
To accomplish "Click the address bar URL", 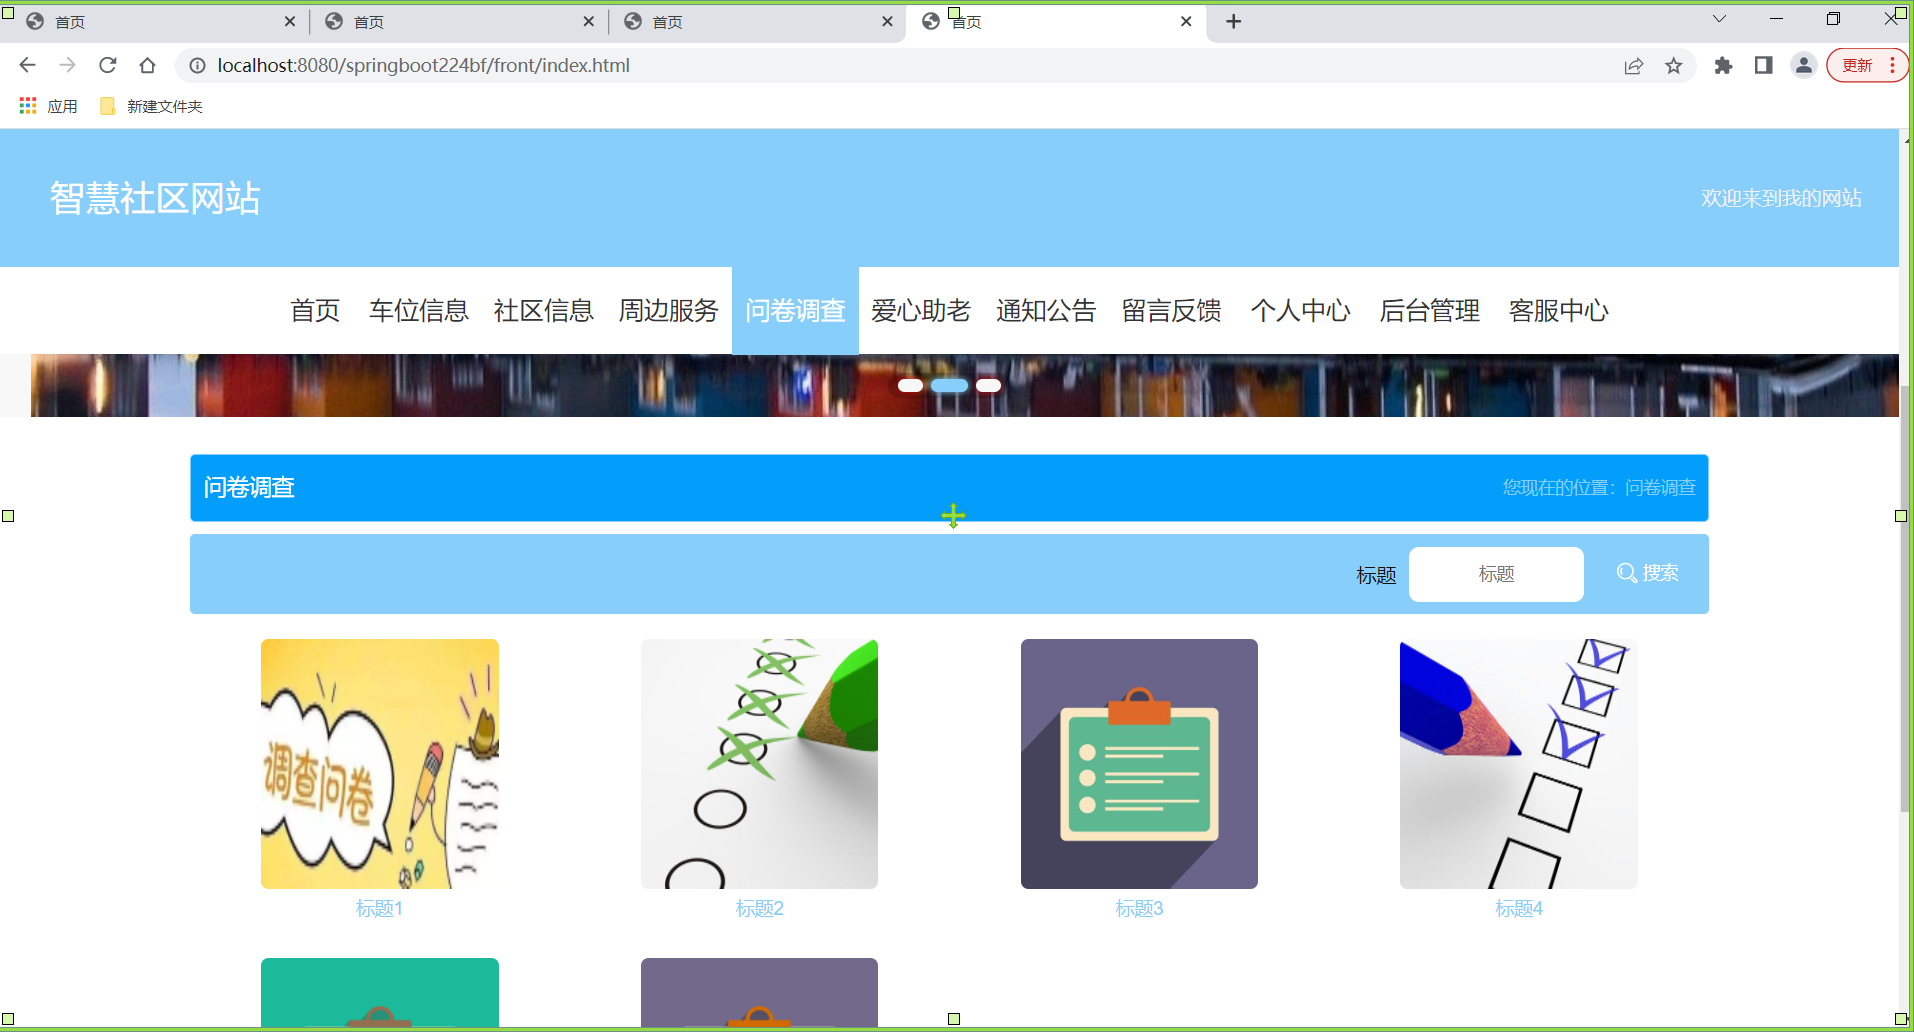I will tap(424, 65).
